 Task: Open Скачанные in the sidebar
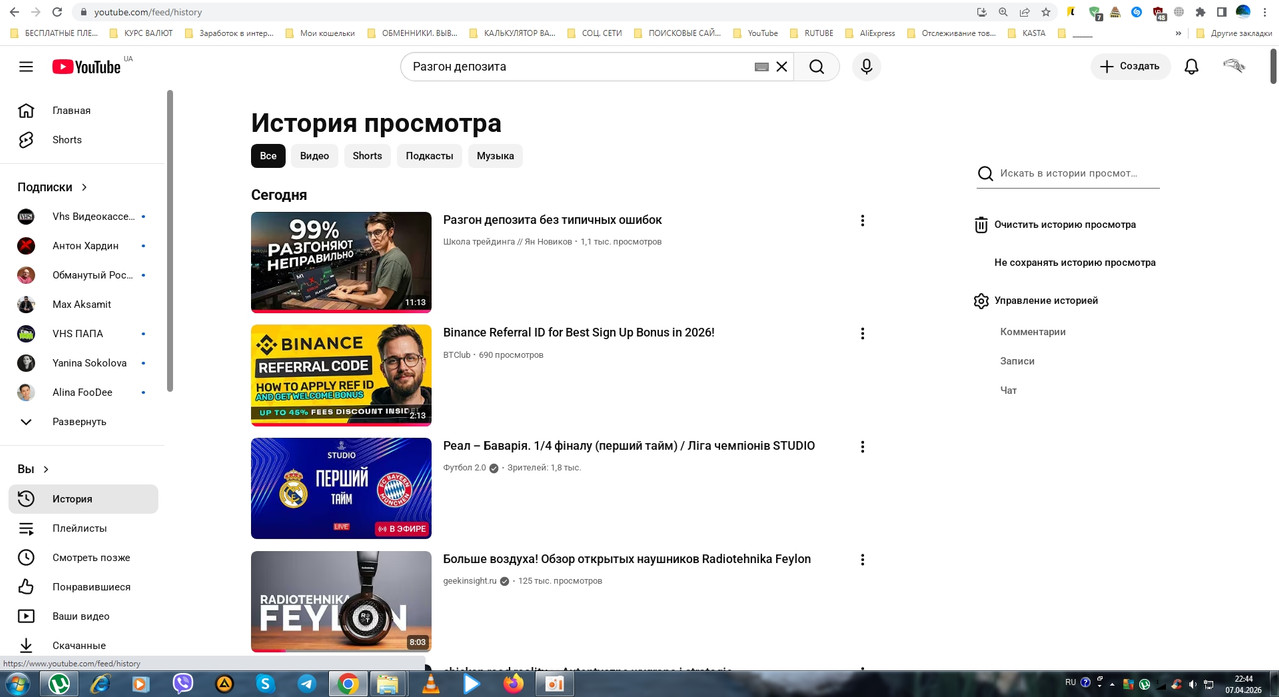click(x=83, y=645)
